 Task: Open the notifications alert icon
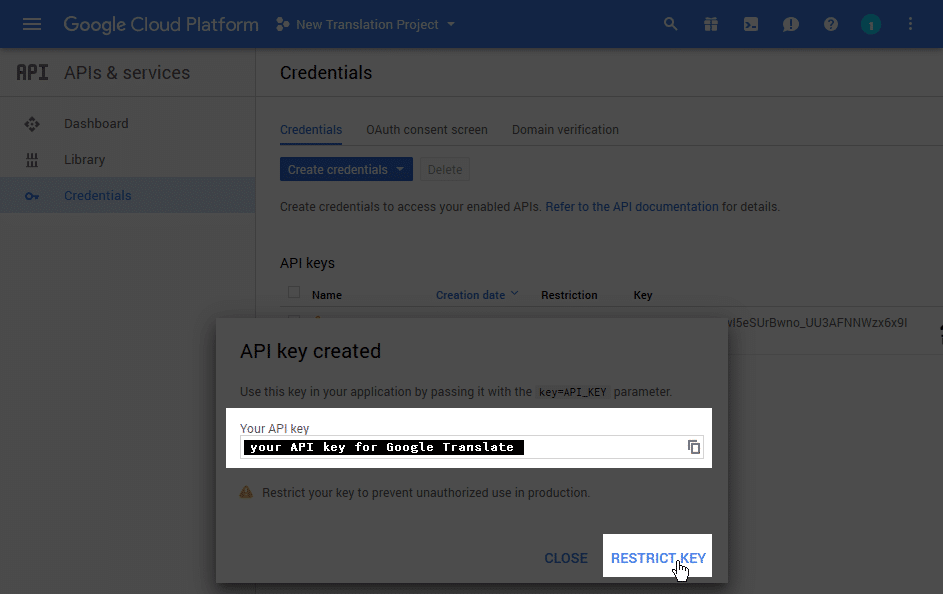pos(791,25)
